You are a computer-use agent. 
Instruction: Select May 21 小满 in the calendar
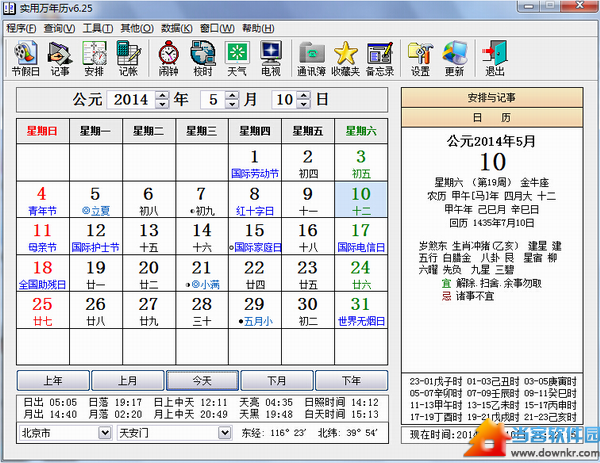(201, 275)
